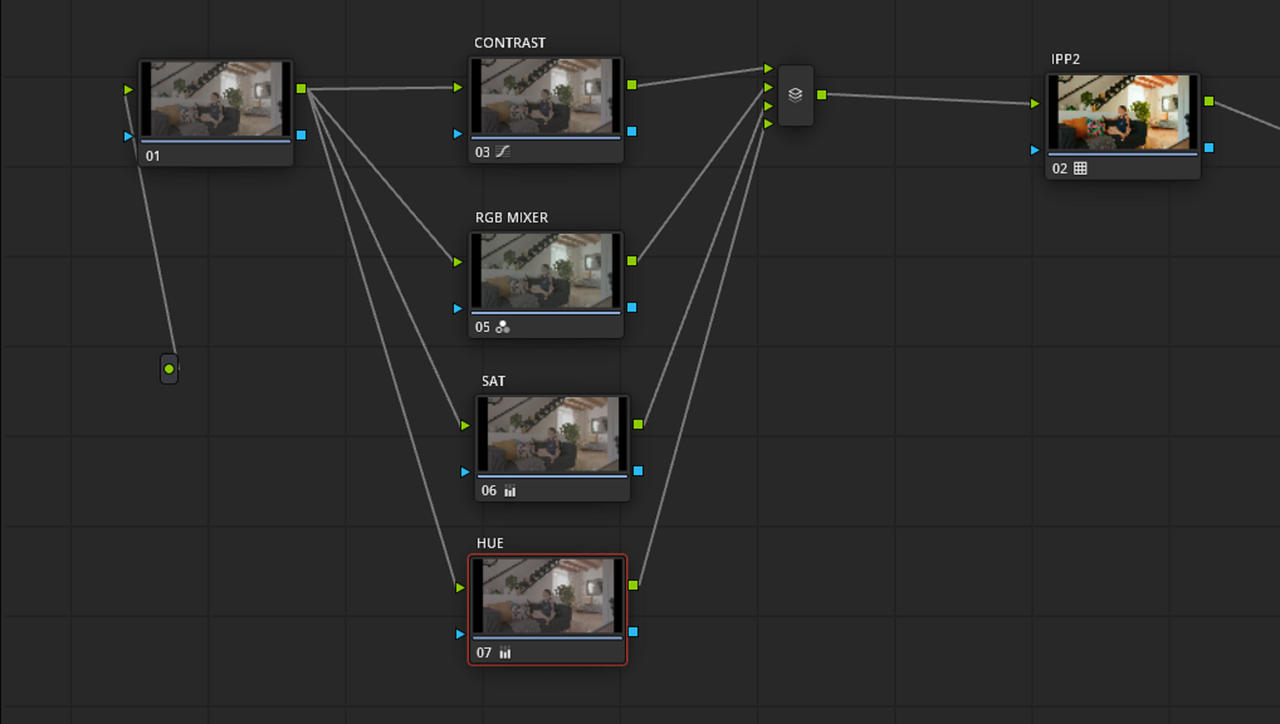Select the SAT node thumbnail
The height and width of the screenshot is (724, 1280).
point(553,435)
